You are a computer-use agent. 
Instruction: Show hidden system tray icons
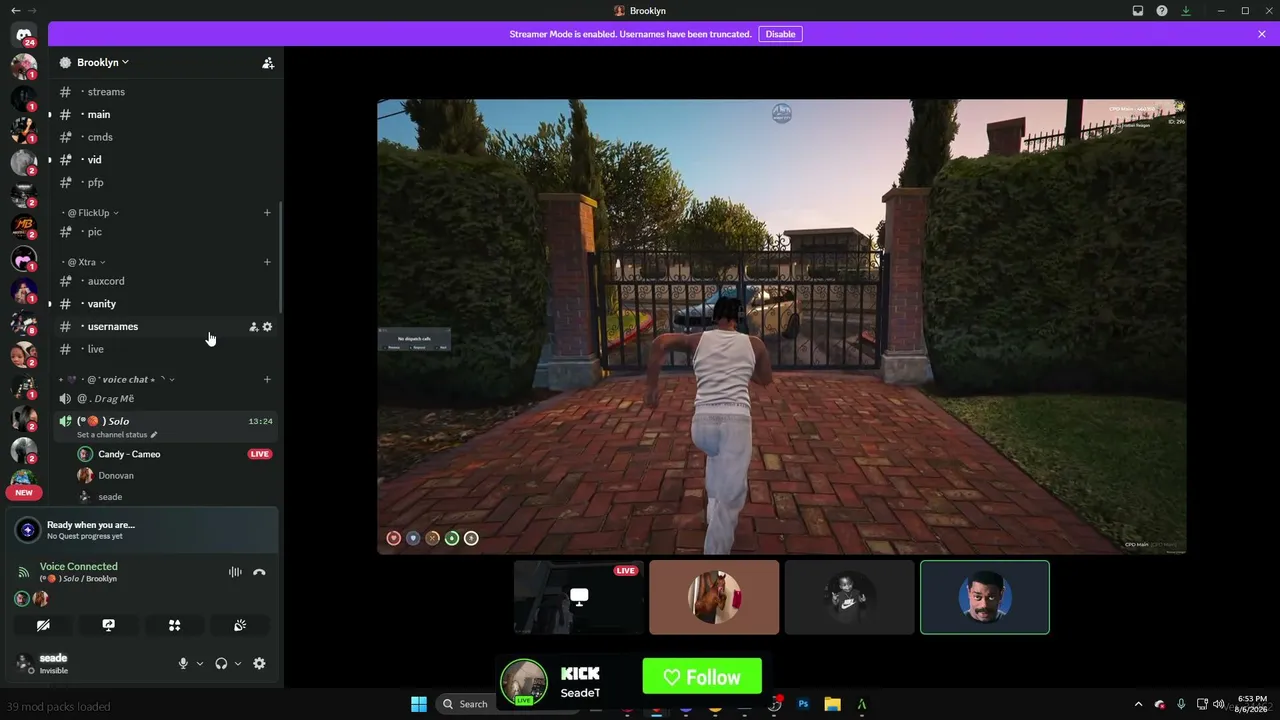[1138, 704]
